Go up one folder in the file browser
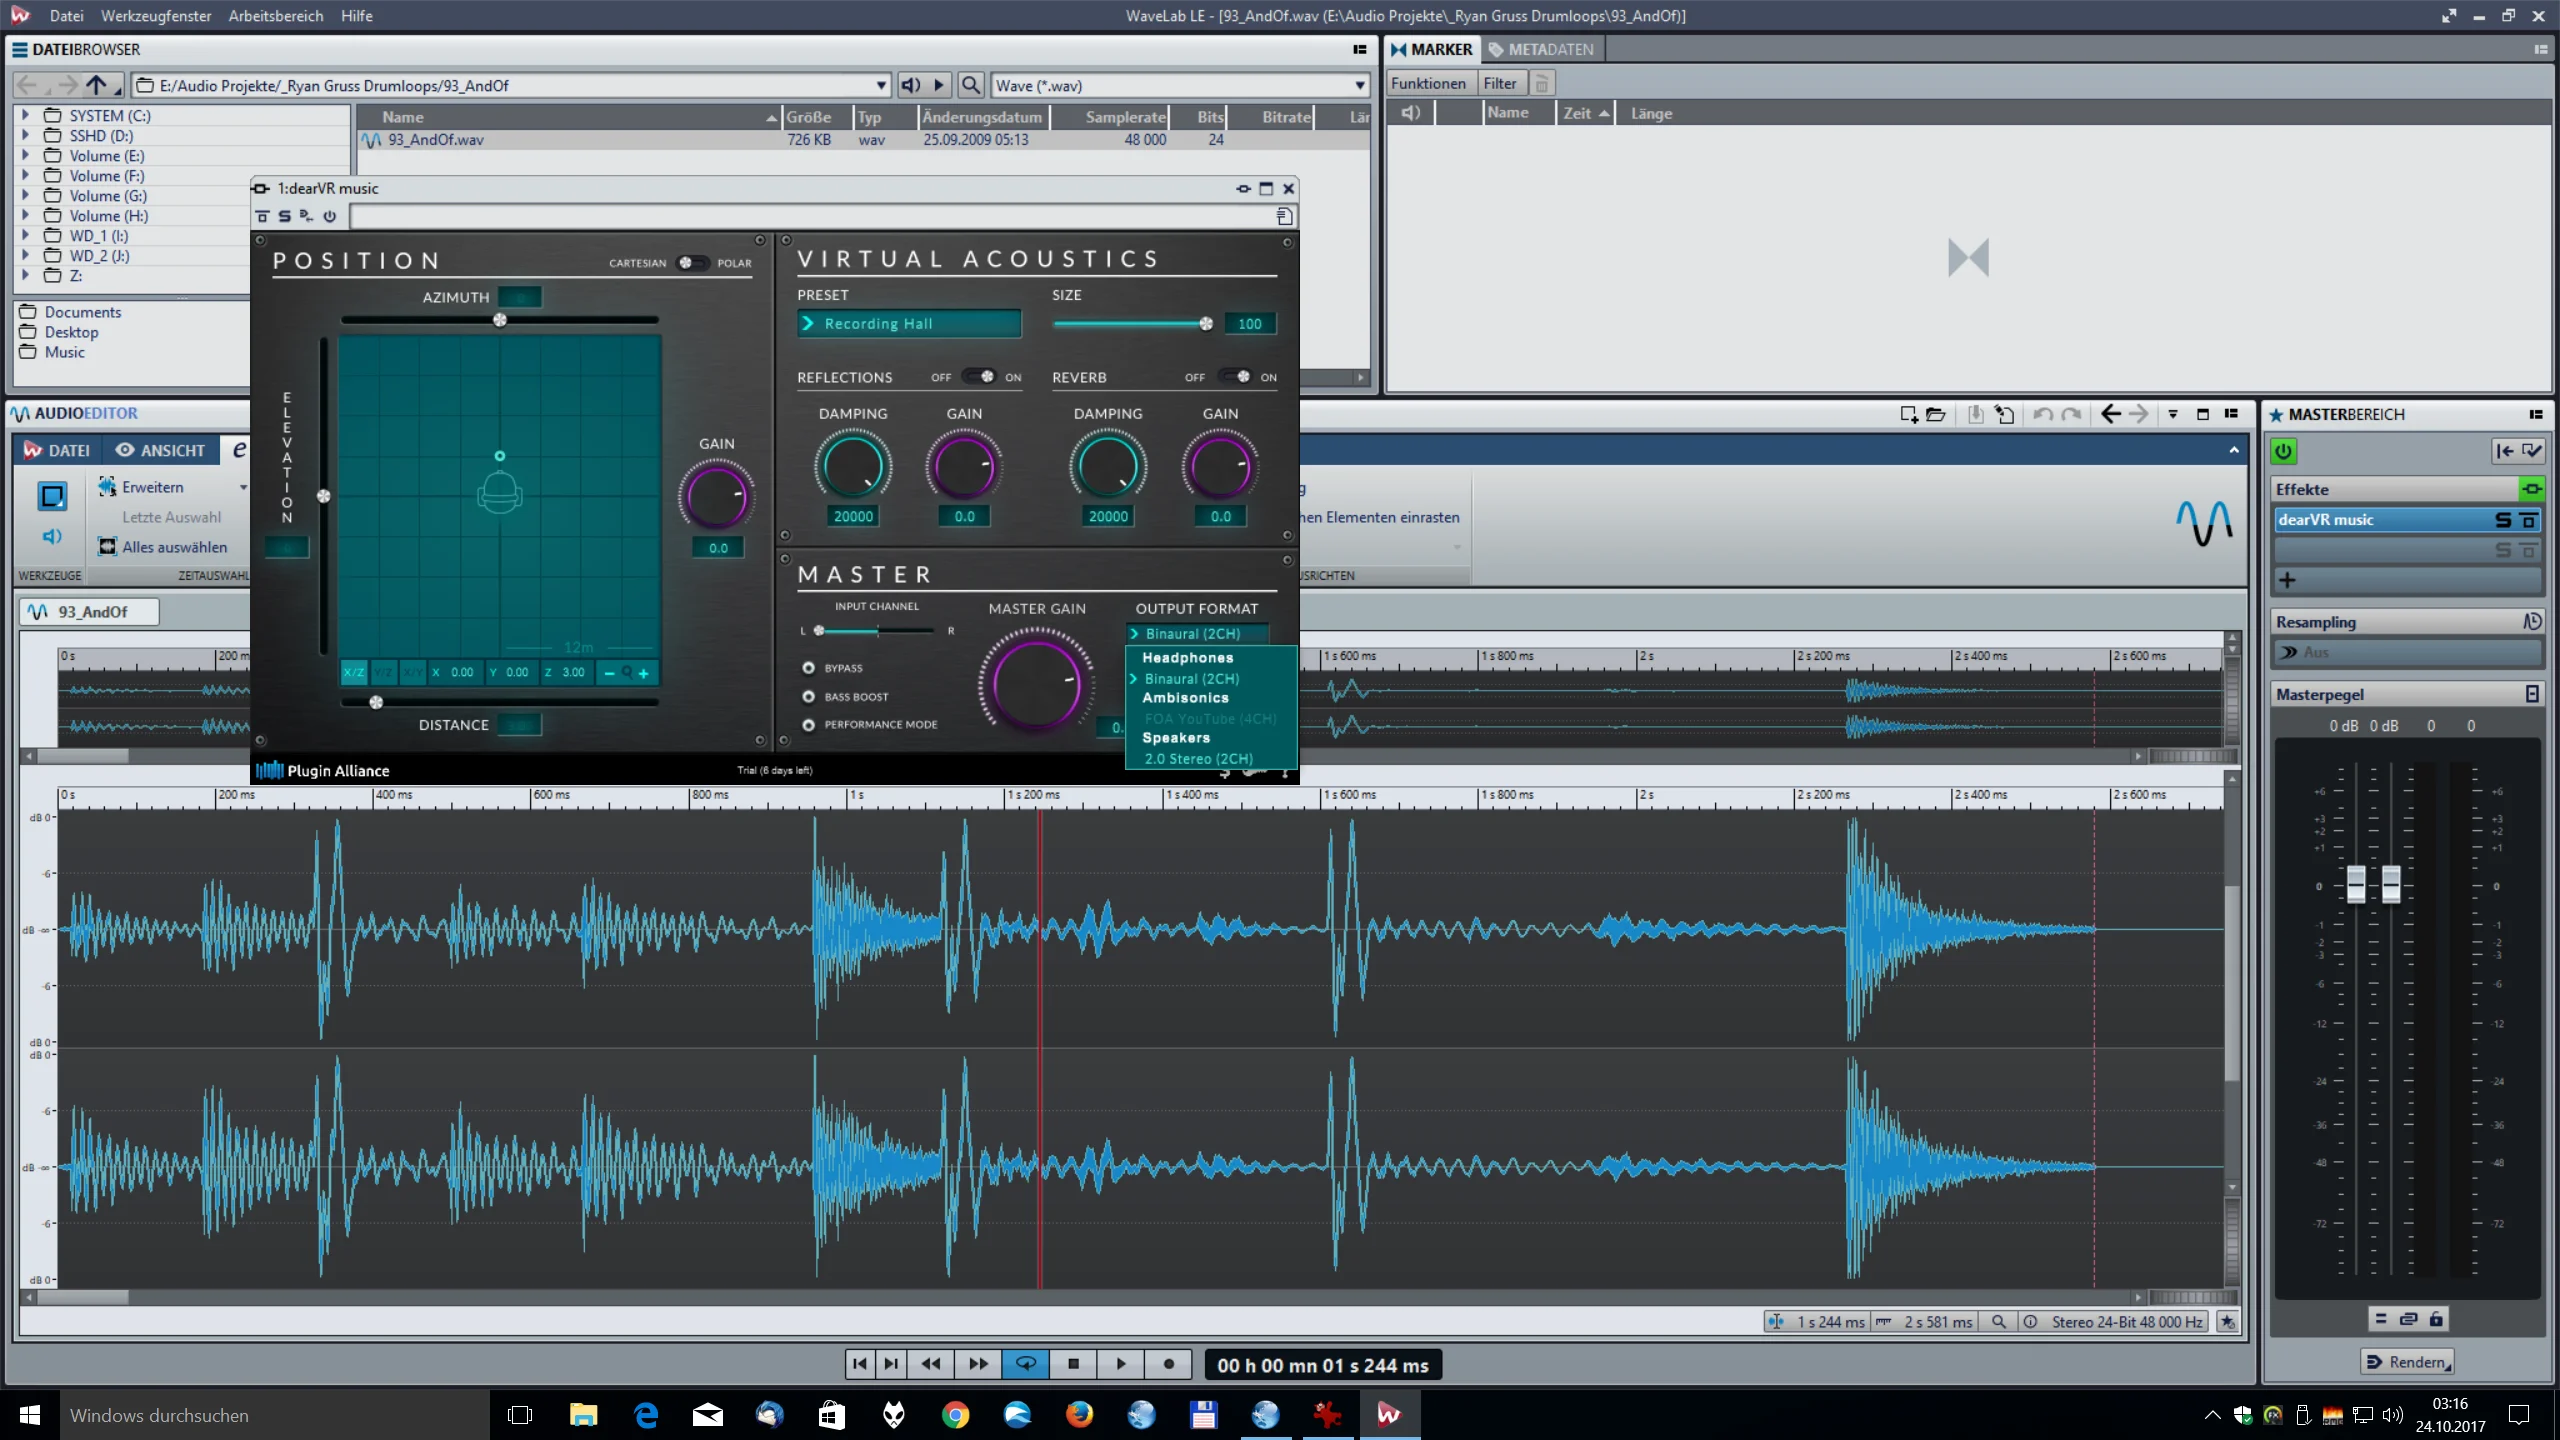The width and height of the screenshot is (2560, 1440). (x=96, y=86)
